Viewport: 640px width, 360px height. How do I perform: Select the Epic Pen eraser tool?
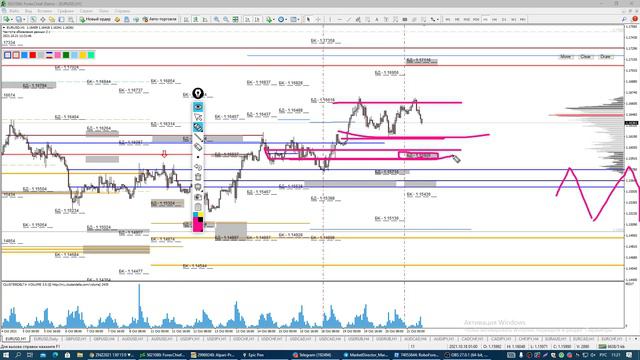[x=198, y=147]
